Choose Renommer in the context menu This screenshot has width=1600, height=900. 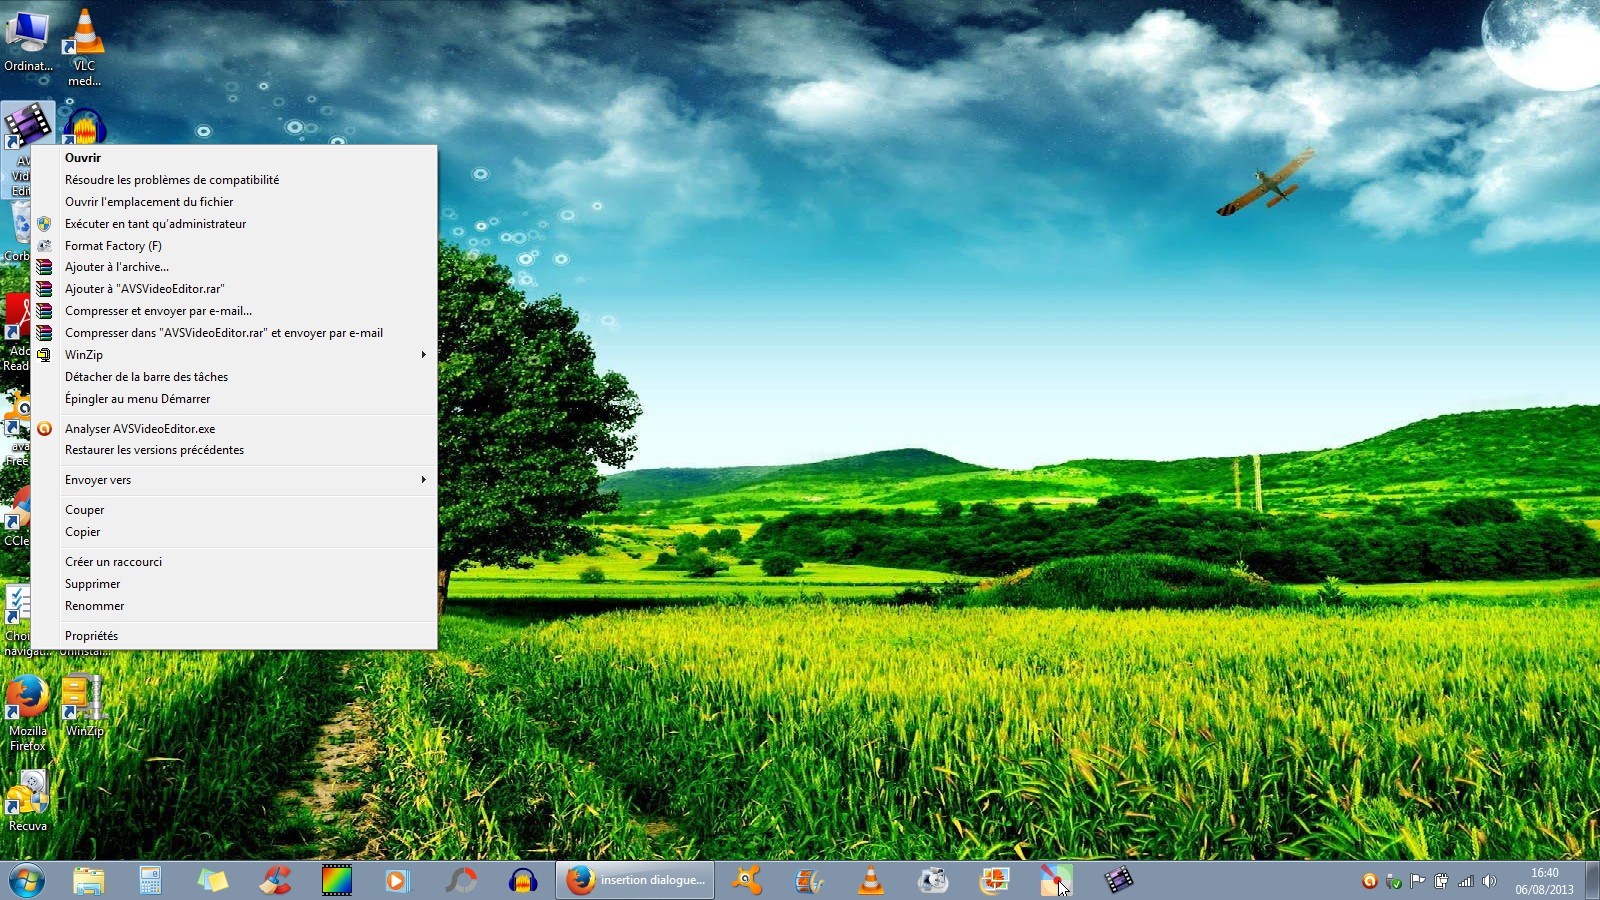coord(234,606)
